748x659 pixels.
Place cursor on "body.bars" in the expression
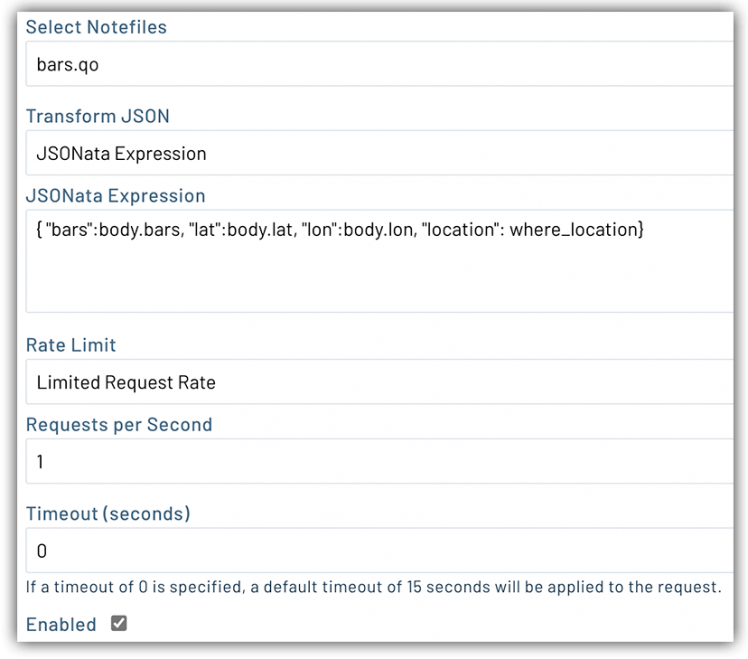(x=129, y=231)
